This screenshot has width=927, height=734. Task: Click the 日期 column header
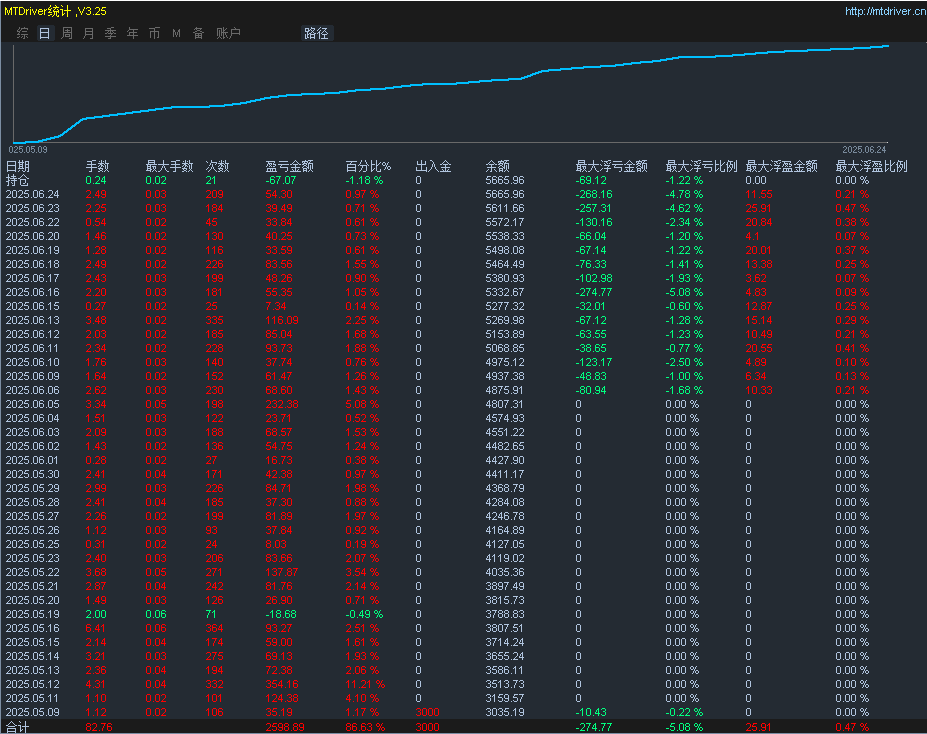(x=18, y=166)
